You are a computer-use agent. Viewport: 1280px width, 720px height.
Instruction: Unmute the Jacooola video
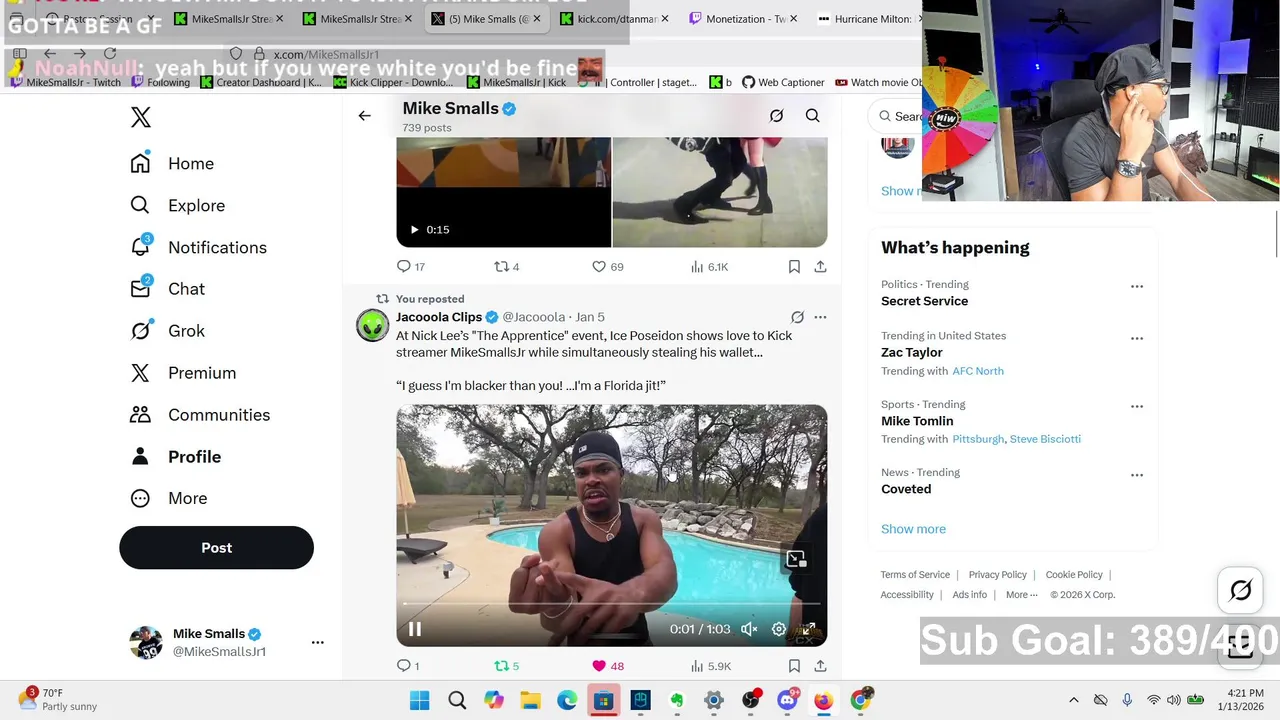[749, 629]
